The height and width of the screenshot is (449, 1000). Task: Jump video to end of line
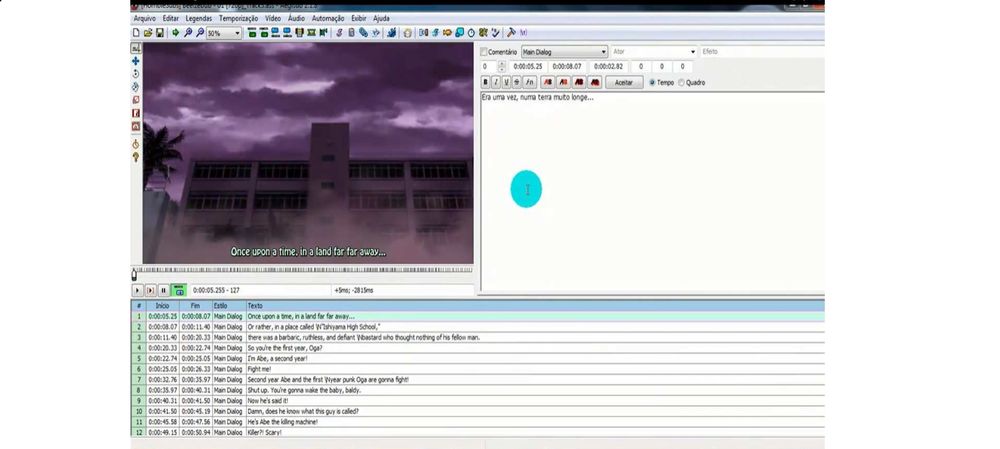coord(264,33)
